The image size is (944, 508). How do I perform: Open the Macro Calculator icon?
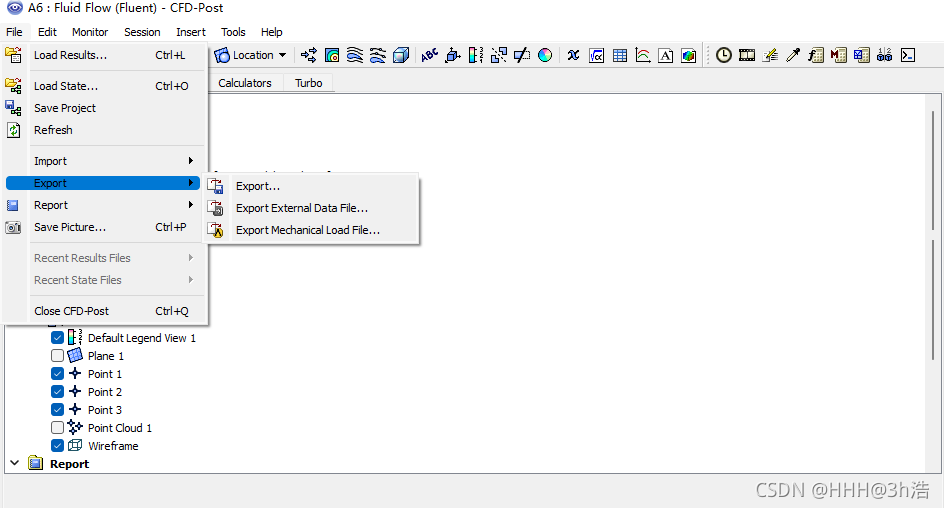pos(839,55)
